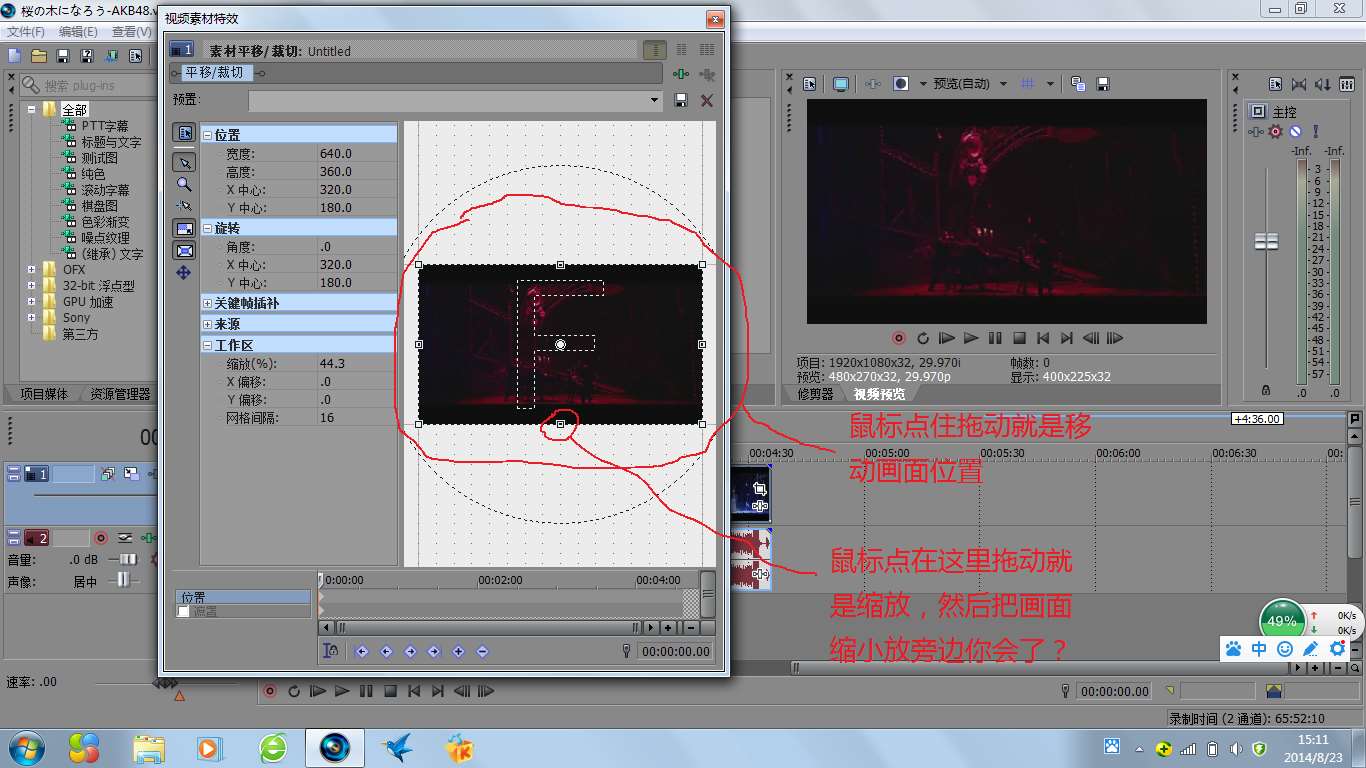Delete keyframe with minus diamond button
The width and height of the screenshot is (1366, 768).
point(482,651)
